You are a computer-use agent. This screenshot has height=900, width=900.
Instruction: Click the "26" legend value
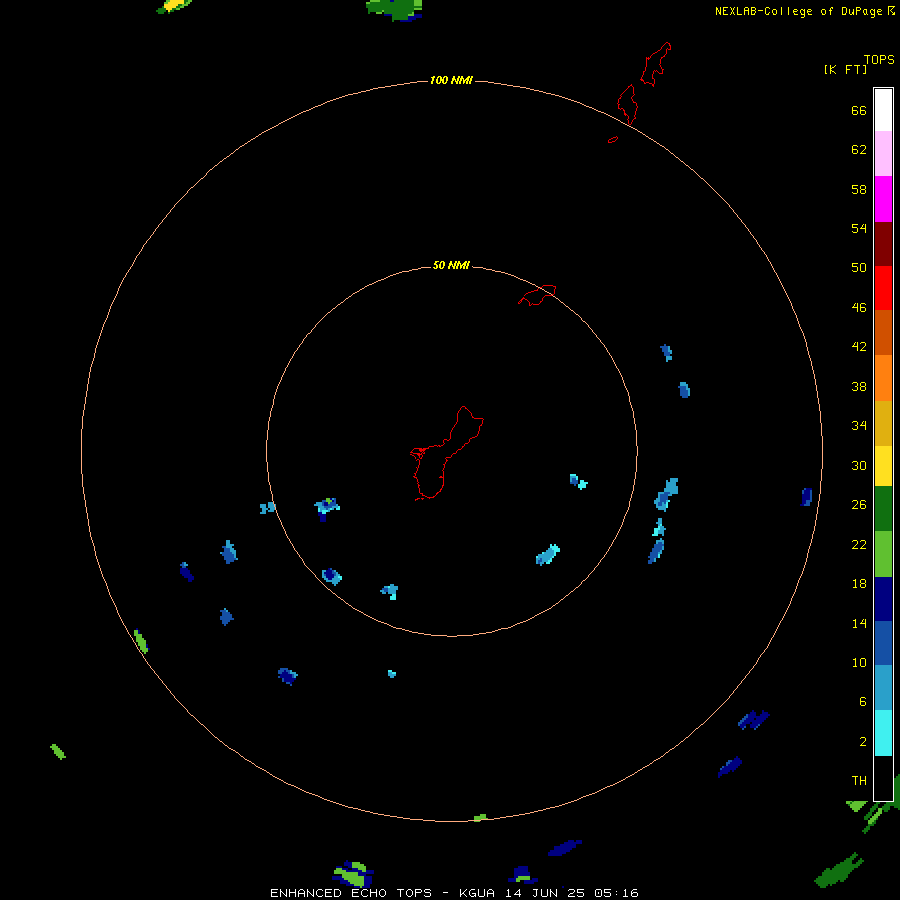859,505
